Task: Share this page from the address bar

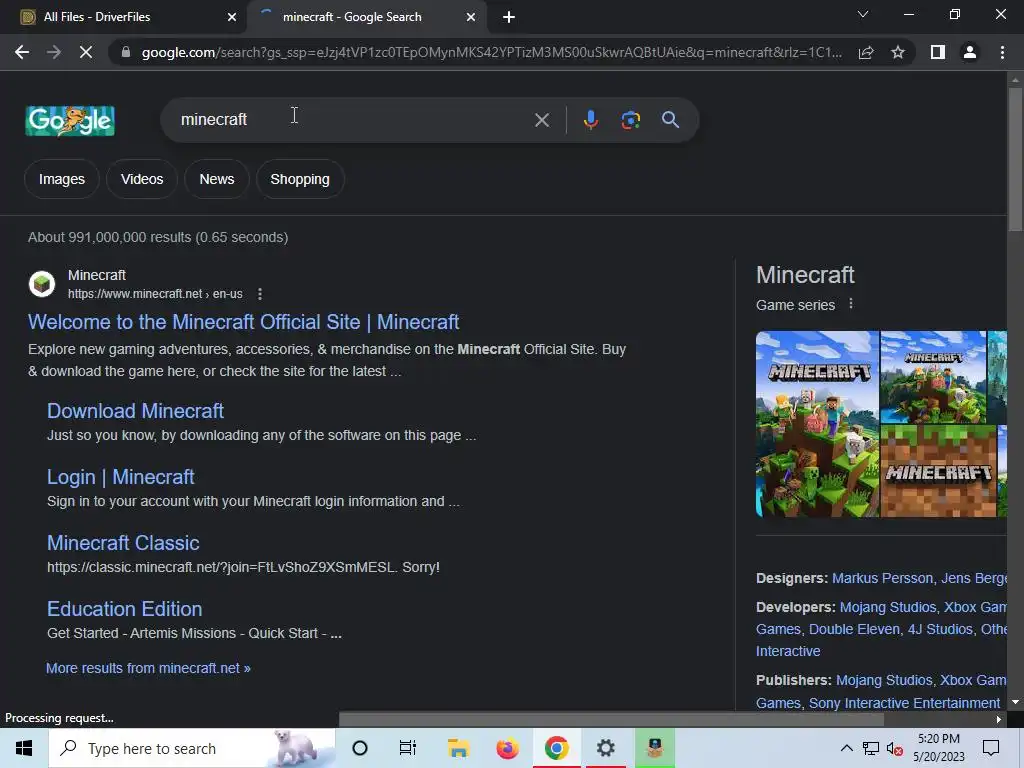Action: point(866,52)
